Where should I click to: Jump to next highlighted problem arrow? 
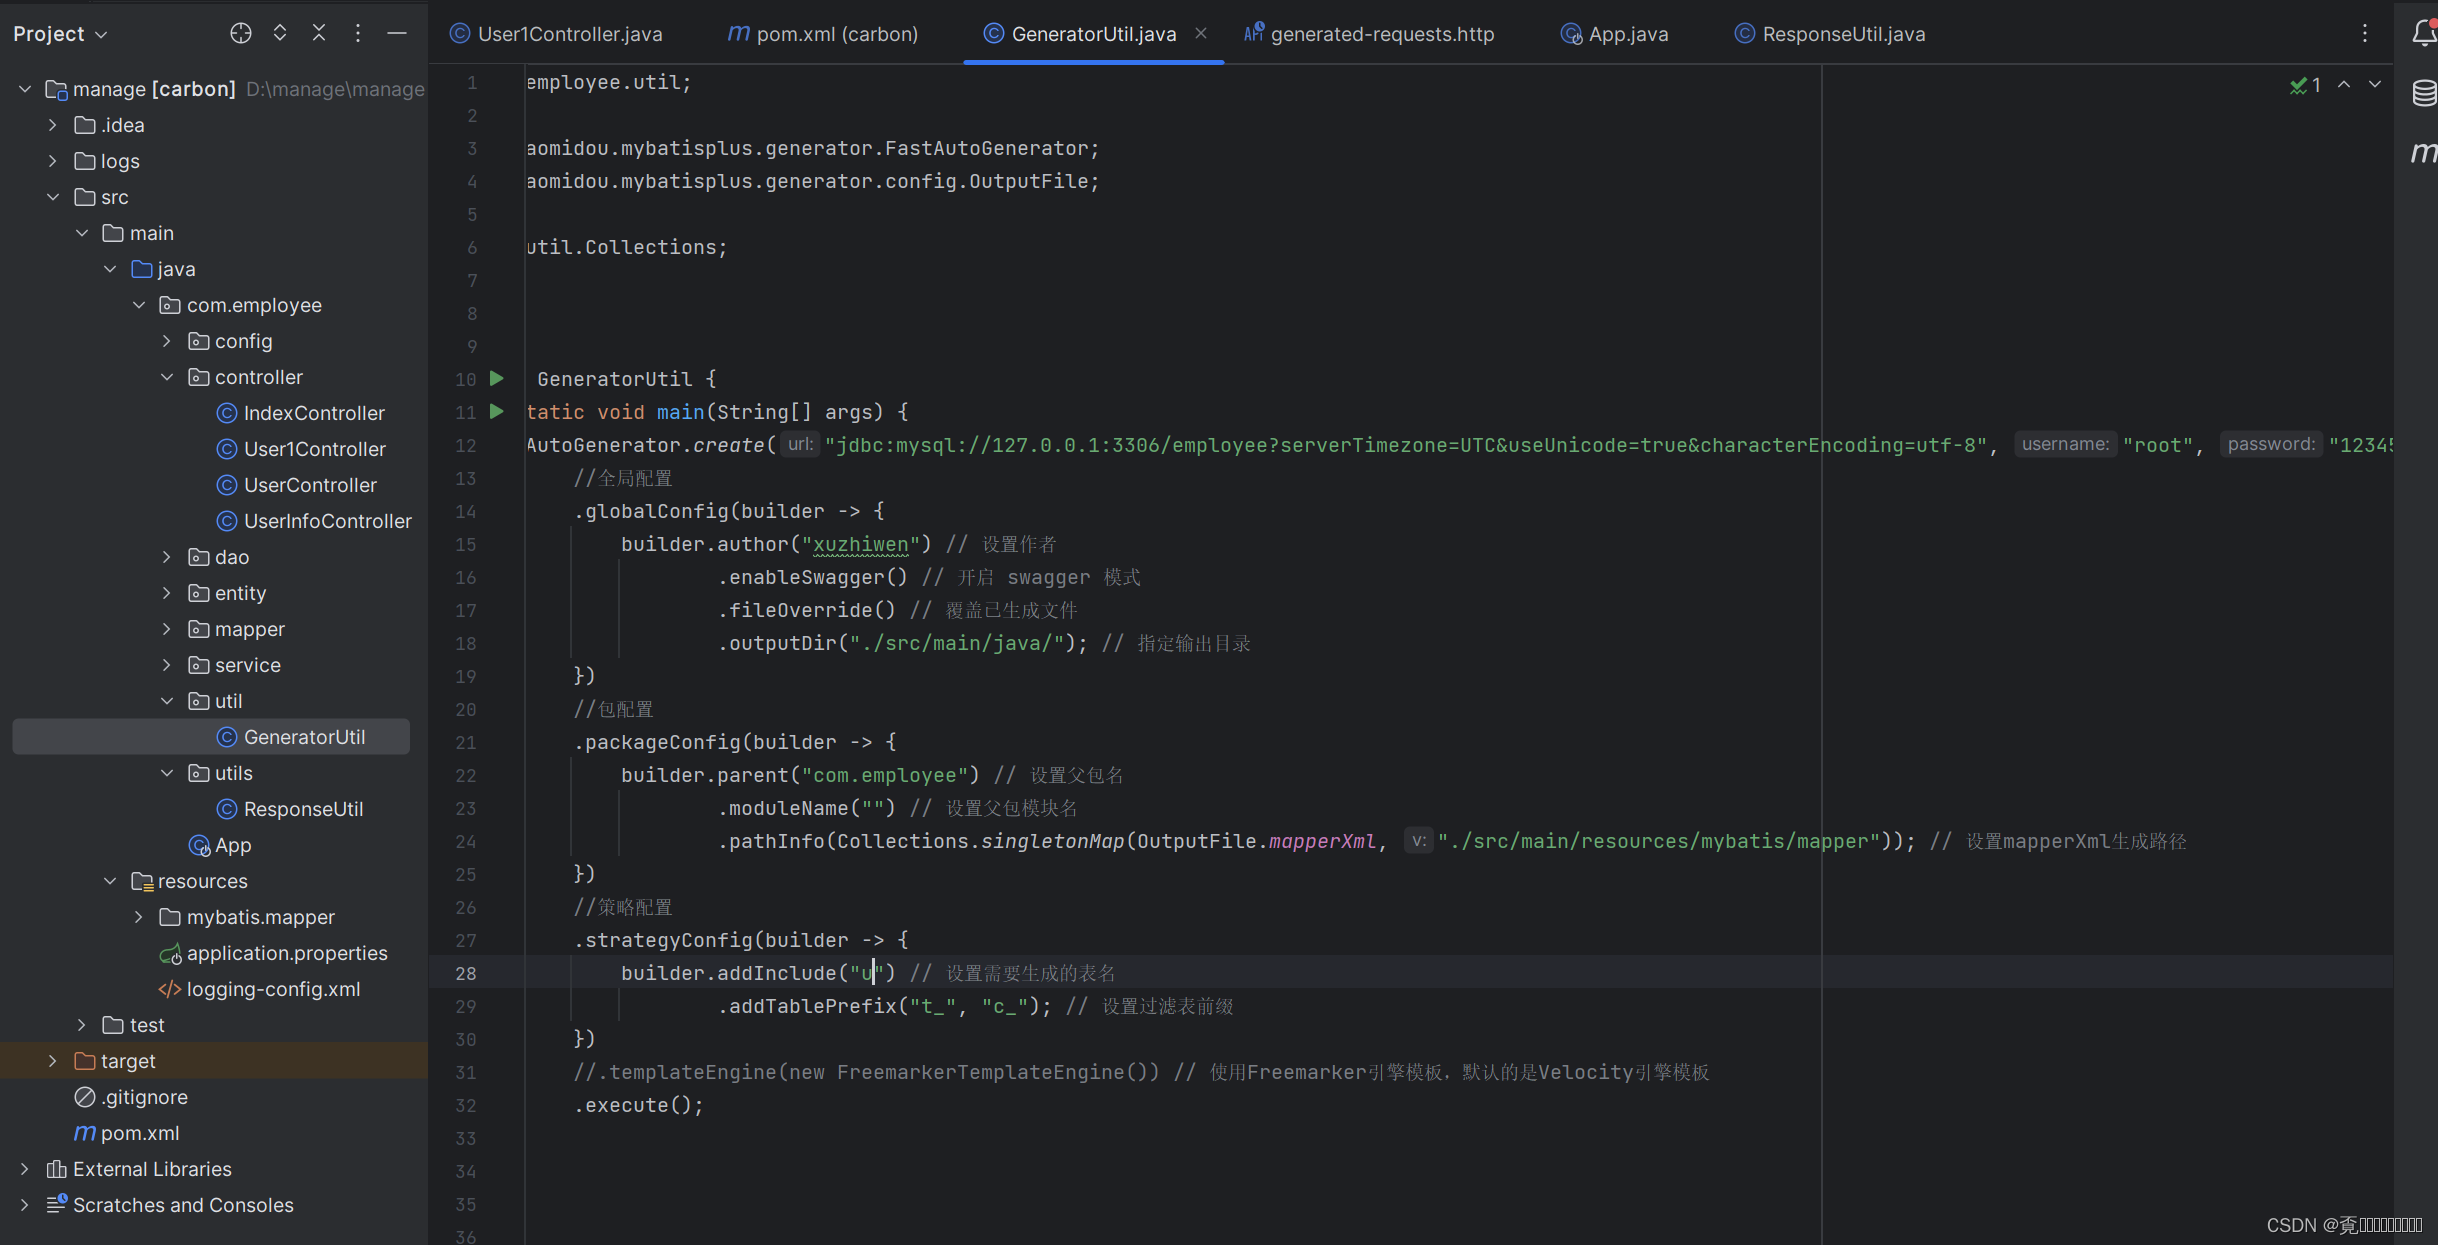[x=2375, y=85]
